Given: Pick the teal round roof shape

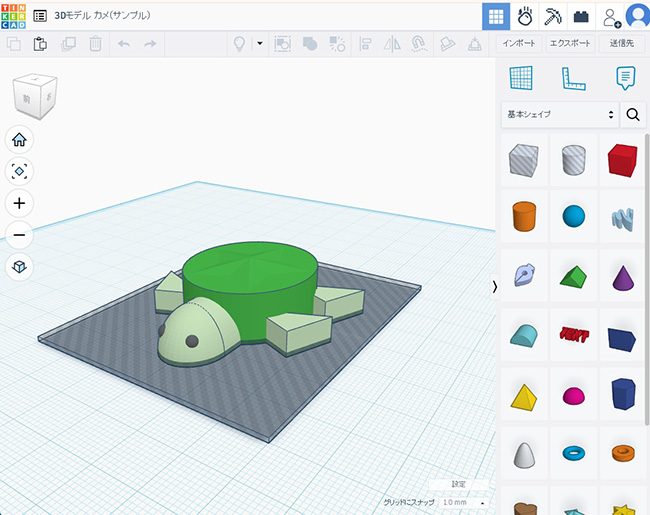Looking at the screenshot, I should [524, 335].
